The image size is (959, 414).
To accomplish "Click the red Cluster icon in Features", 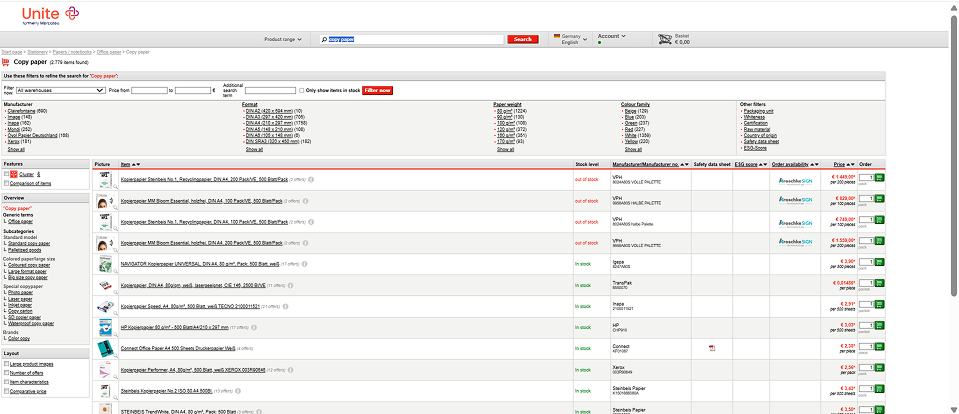I will pos(14,174).
